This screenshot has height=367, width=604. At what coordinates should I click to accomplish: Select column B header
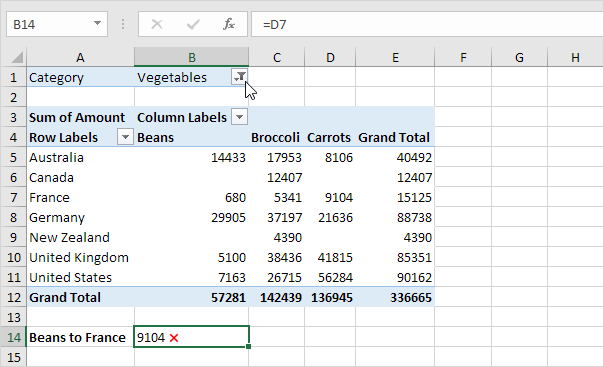pos(191,57)
